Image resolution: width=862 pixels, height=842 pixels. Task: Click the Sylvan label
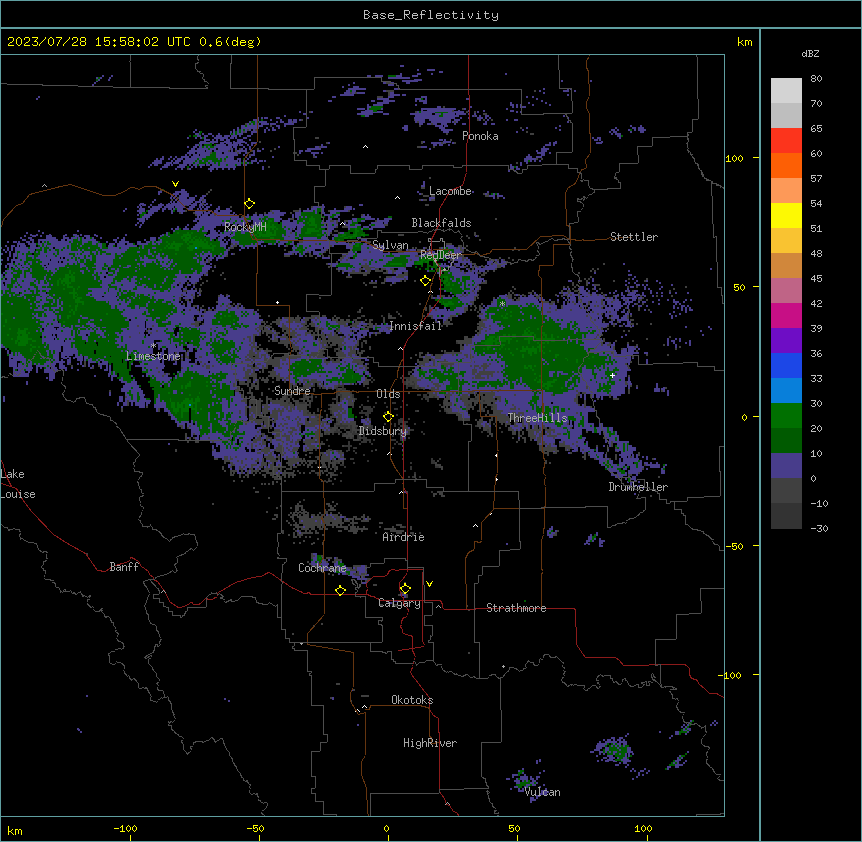[390, 245]
